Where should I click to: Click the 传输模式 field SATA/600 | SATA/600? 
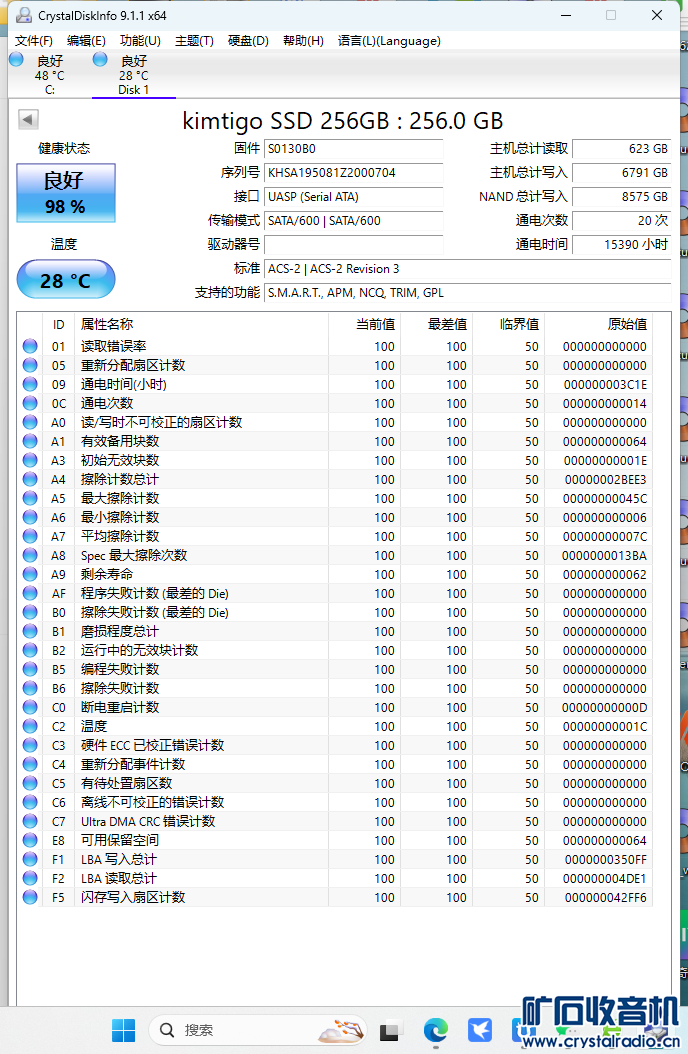tap(353, 221)
